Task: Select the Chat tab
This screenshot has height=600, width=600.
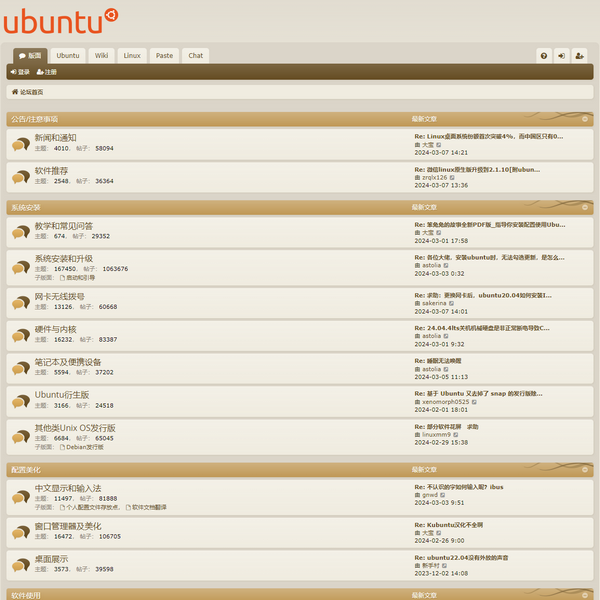Action: coord(196,56)
